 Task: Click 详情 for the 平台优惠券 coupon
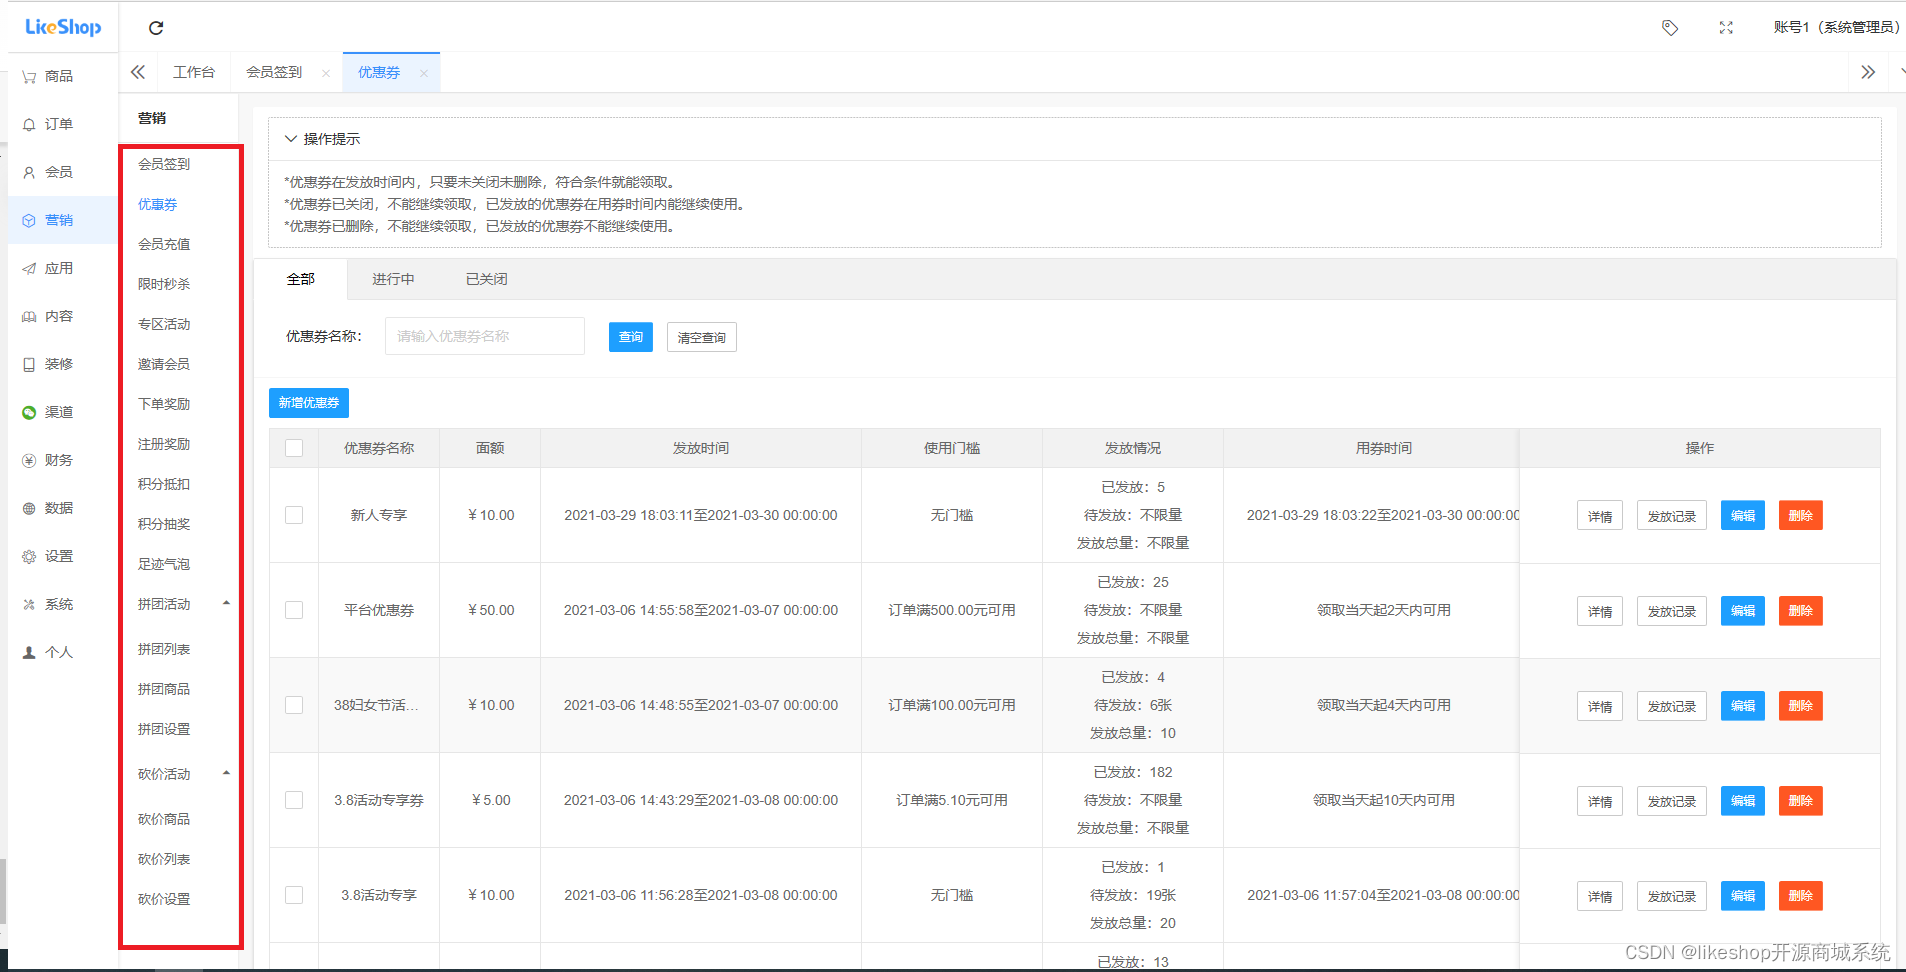click(x=1600, y=611)
